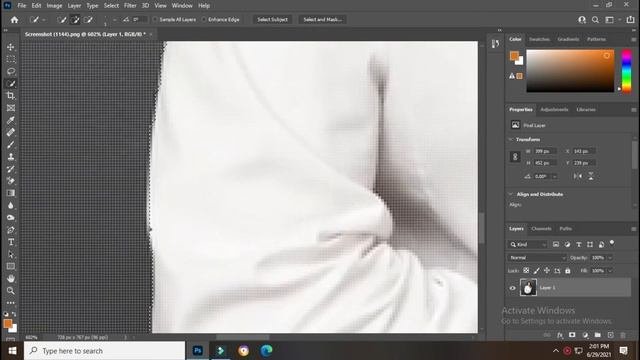Go to Photoshop Home screen

[14, 20]
